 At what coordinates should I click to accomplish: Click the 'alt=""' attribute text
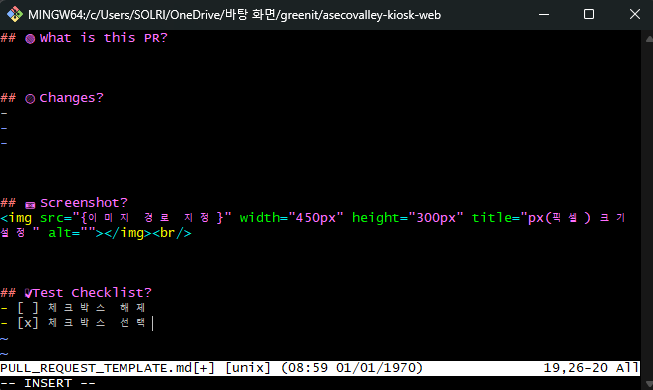click(72, 233)
